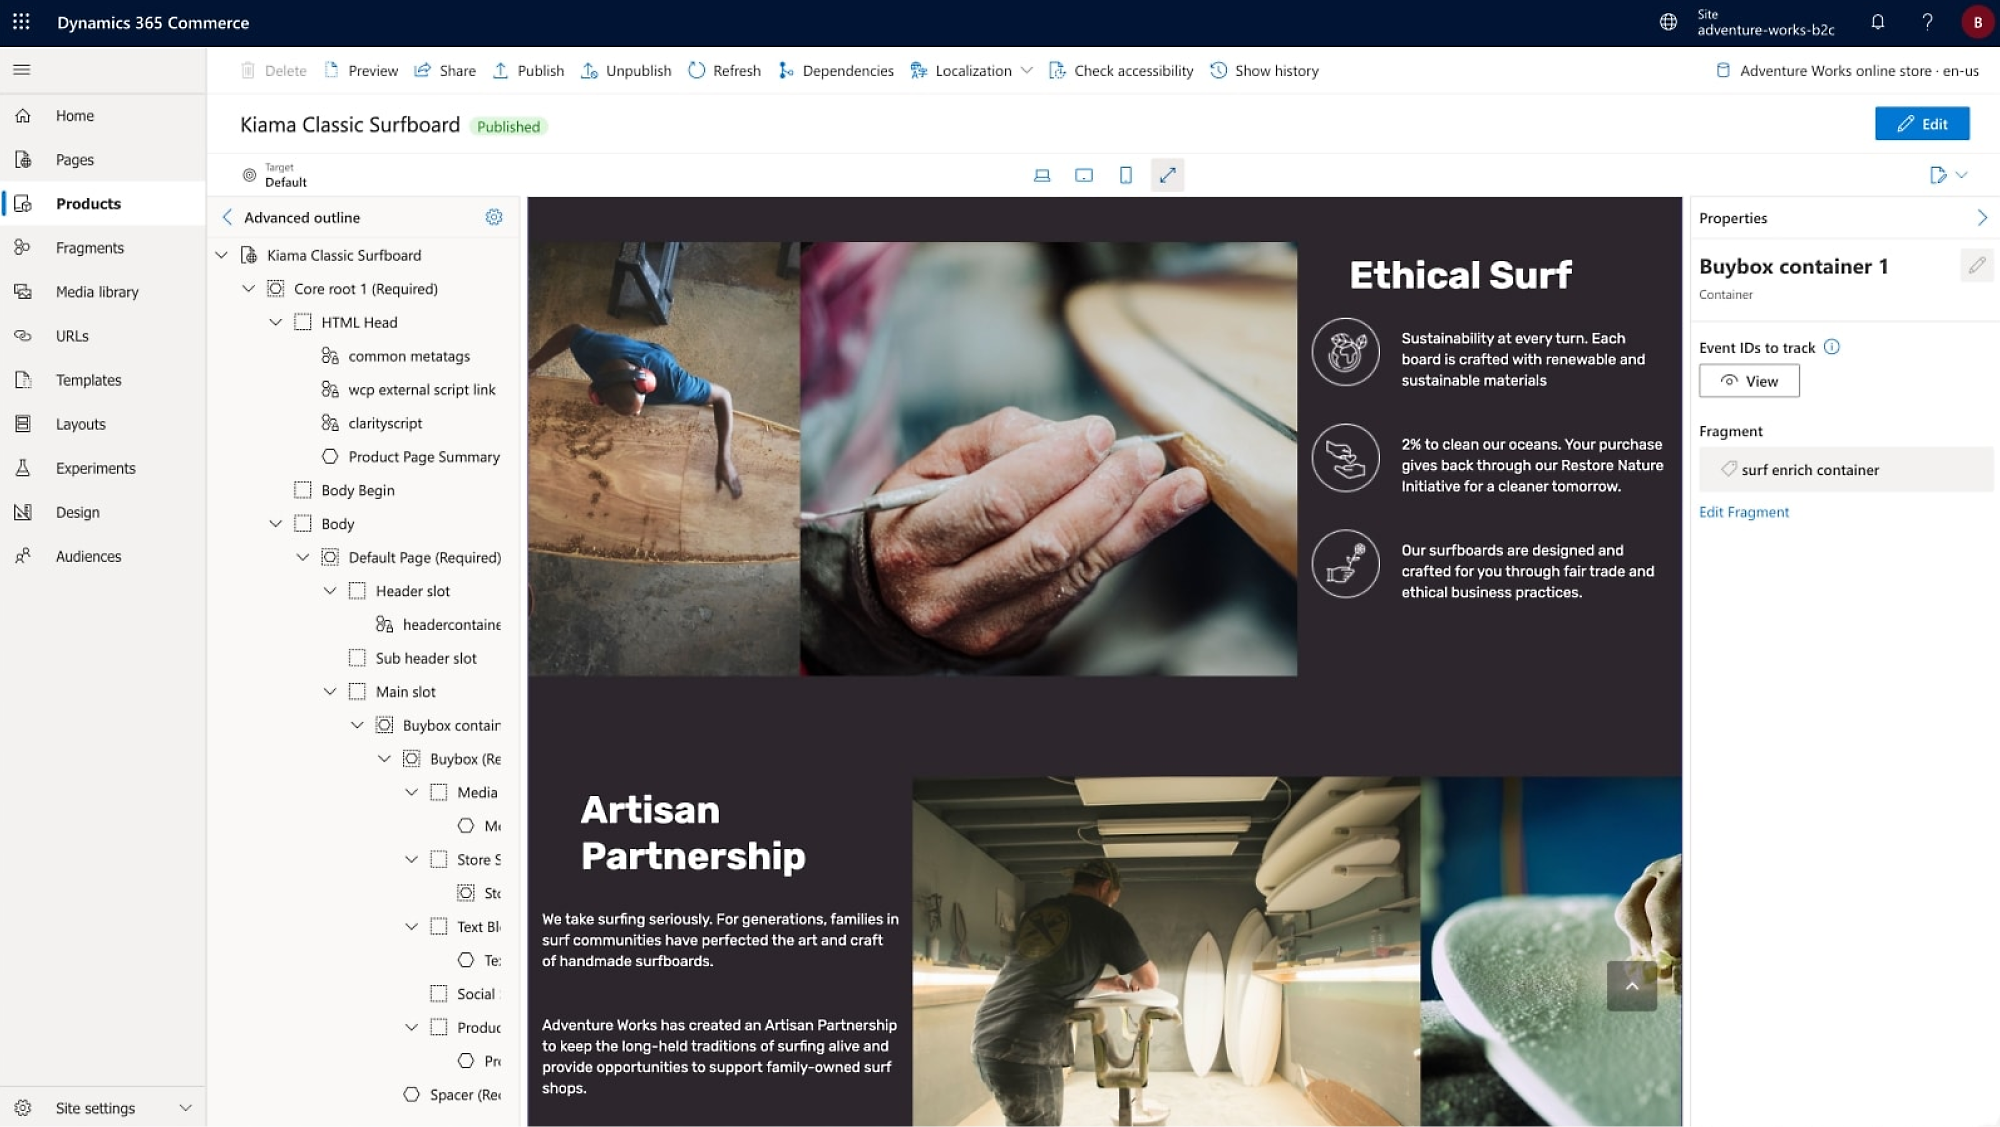Click Edit Fragment link in properties

[1745, 511]
